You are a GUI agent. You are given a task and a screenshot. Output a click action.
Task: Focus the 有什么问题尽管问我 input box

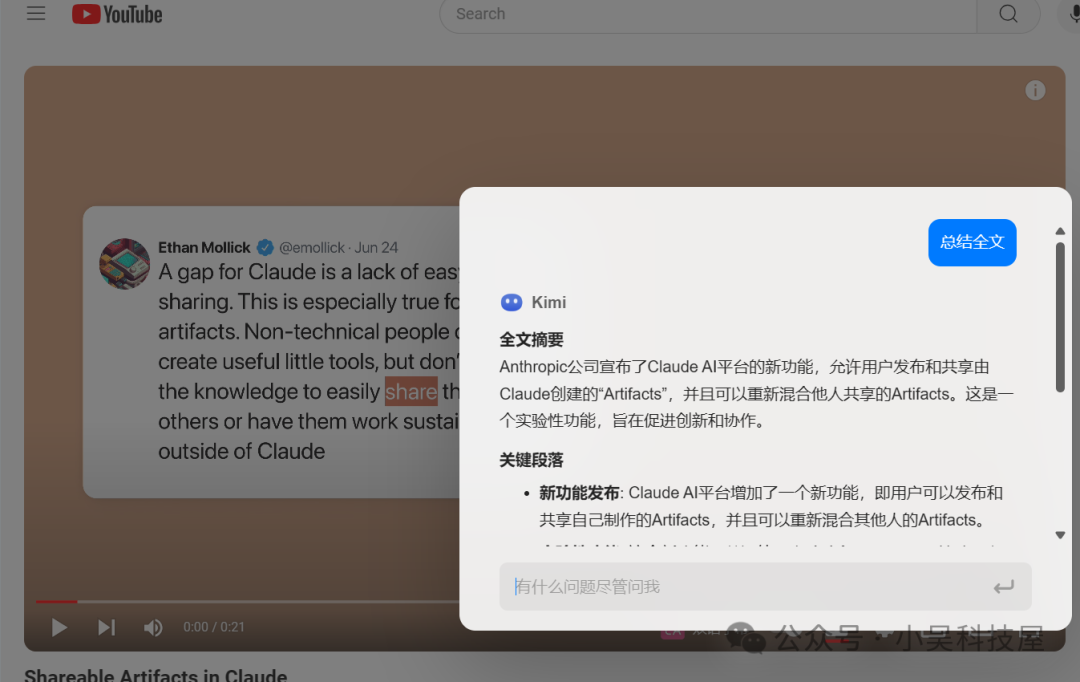[765, 586]
